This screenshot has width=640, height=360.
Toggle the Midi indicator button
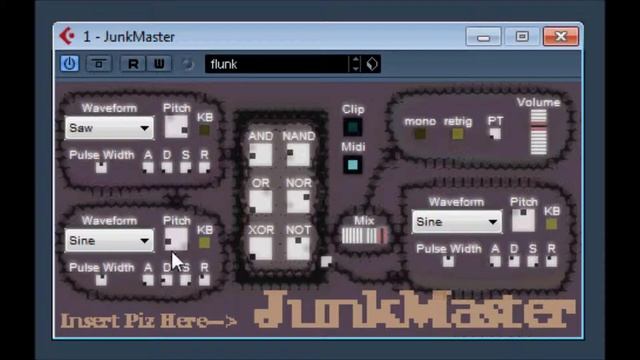[x=353, y=165]
